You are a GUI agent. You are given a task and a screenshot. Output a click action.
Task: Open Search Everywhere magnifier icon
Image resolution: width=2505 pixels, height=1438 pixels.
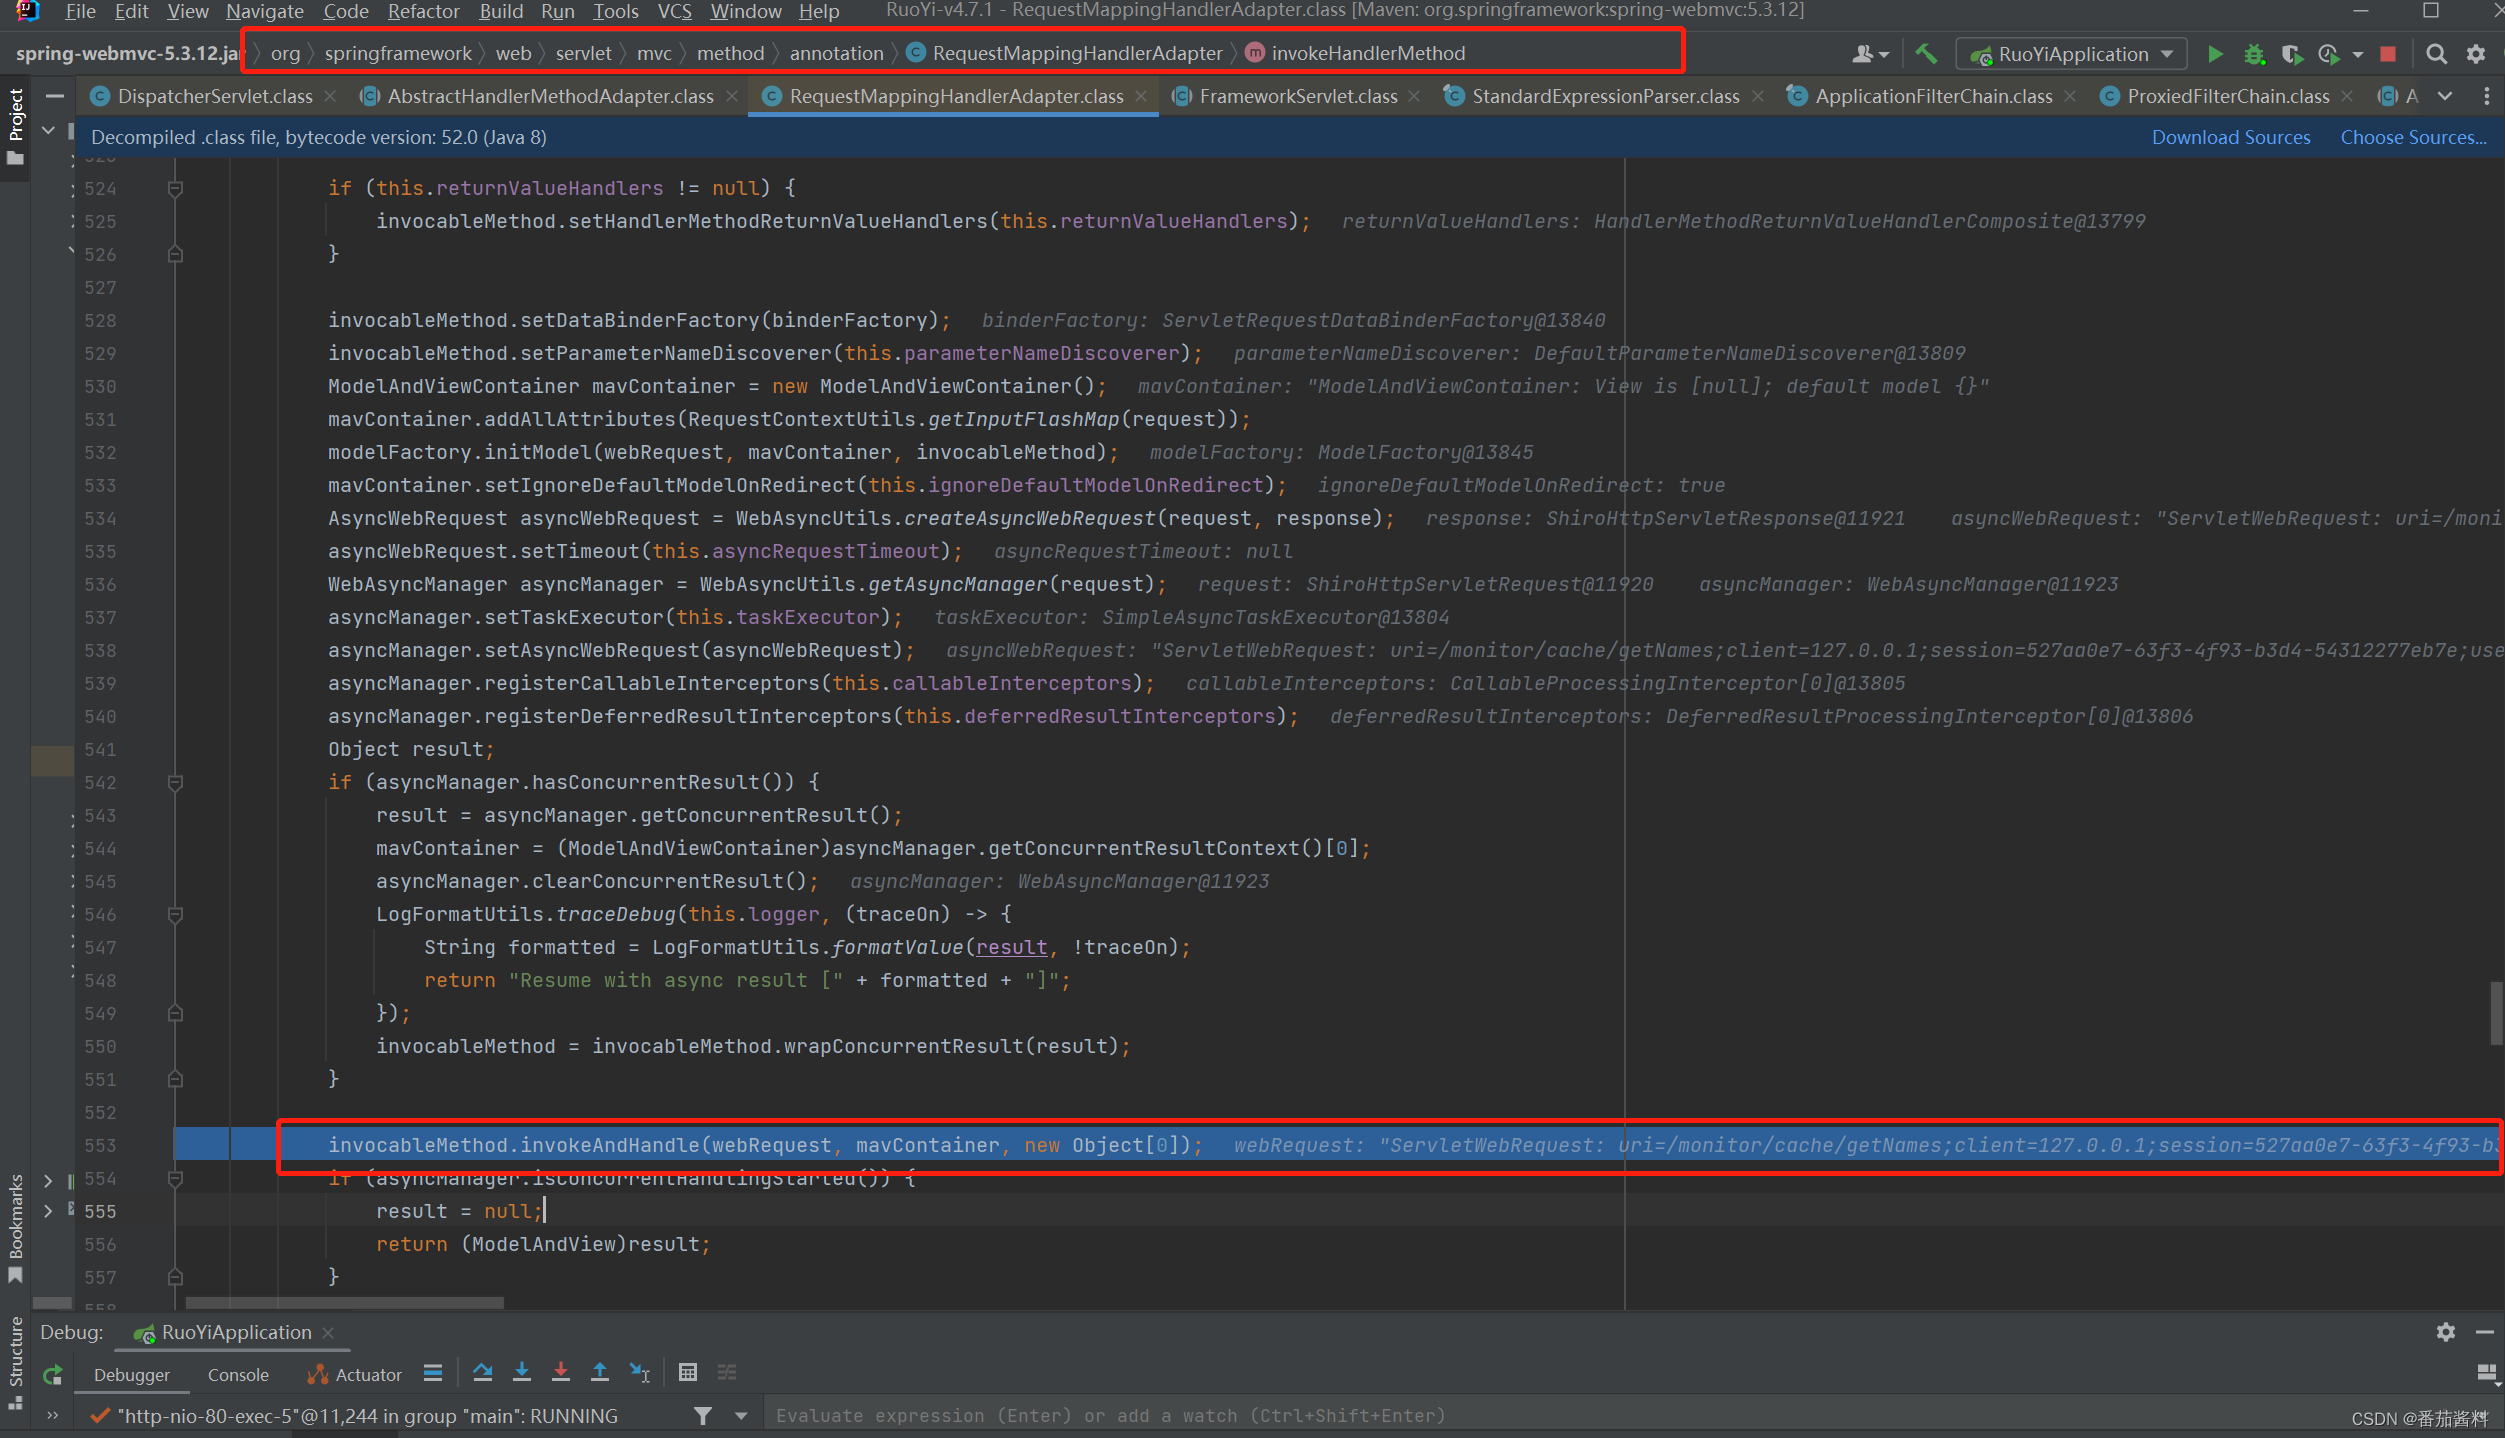point(2437,54)
